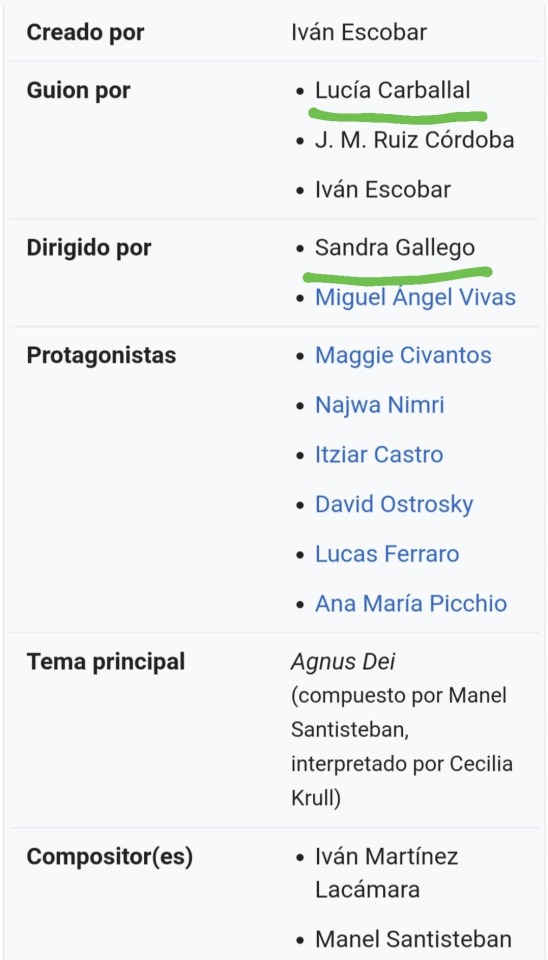Click the underlined name Lucía Carballal

tap(392, 91)
